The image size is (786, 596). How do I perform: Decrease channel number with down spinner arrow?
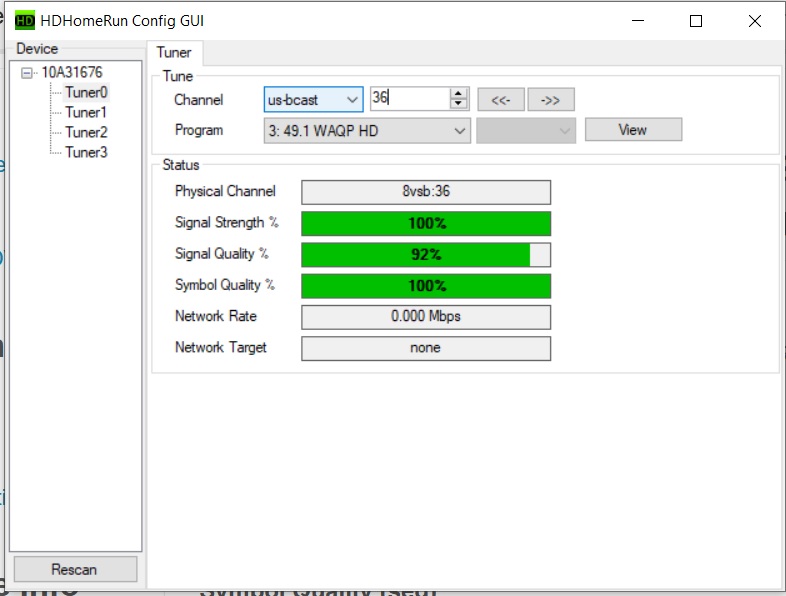tap(458, 104)
